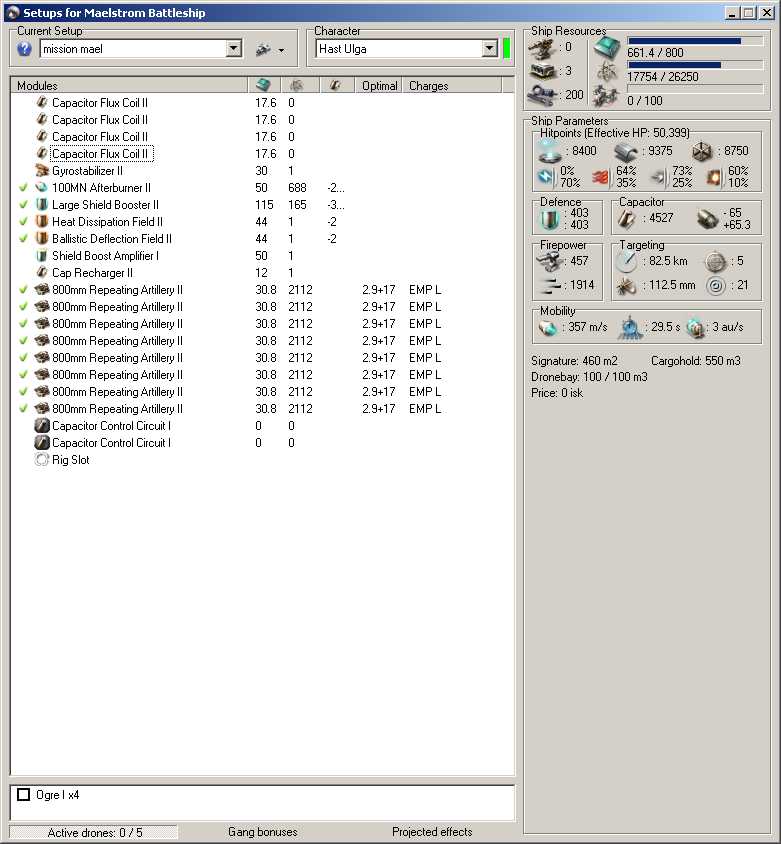
Task: Click the capacitor use column header icon
Action: click(335, 85)
